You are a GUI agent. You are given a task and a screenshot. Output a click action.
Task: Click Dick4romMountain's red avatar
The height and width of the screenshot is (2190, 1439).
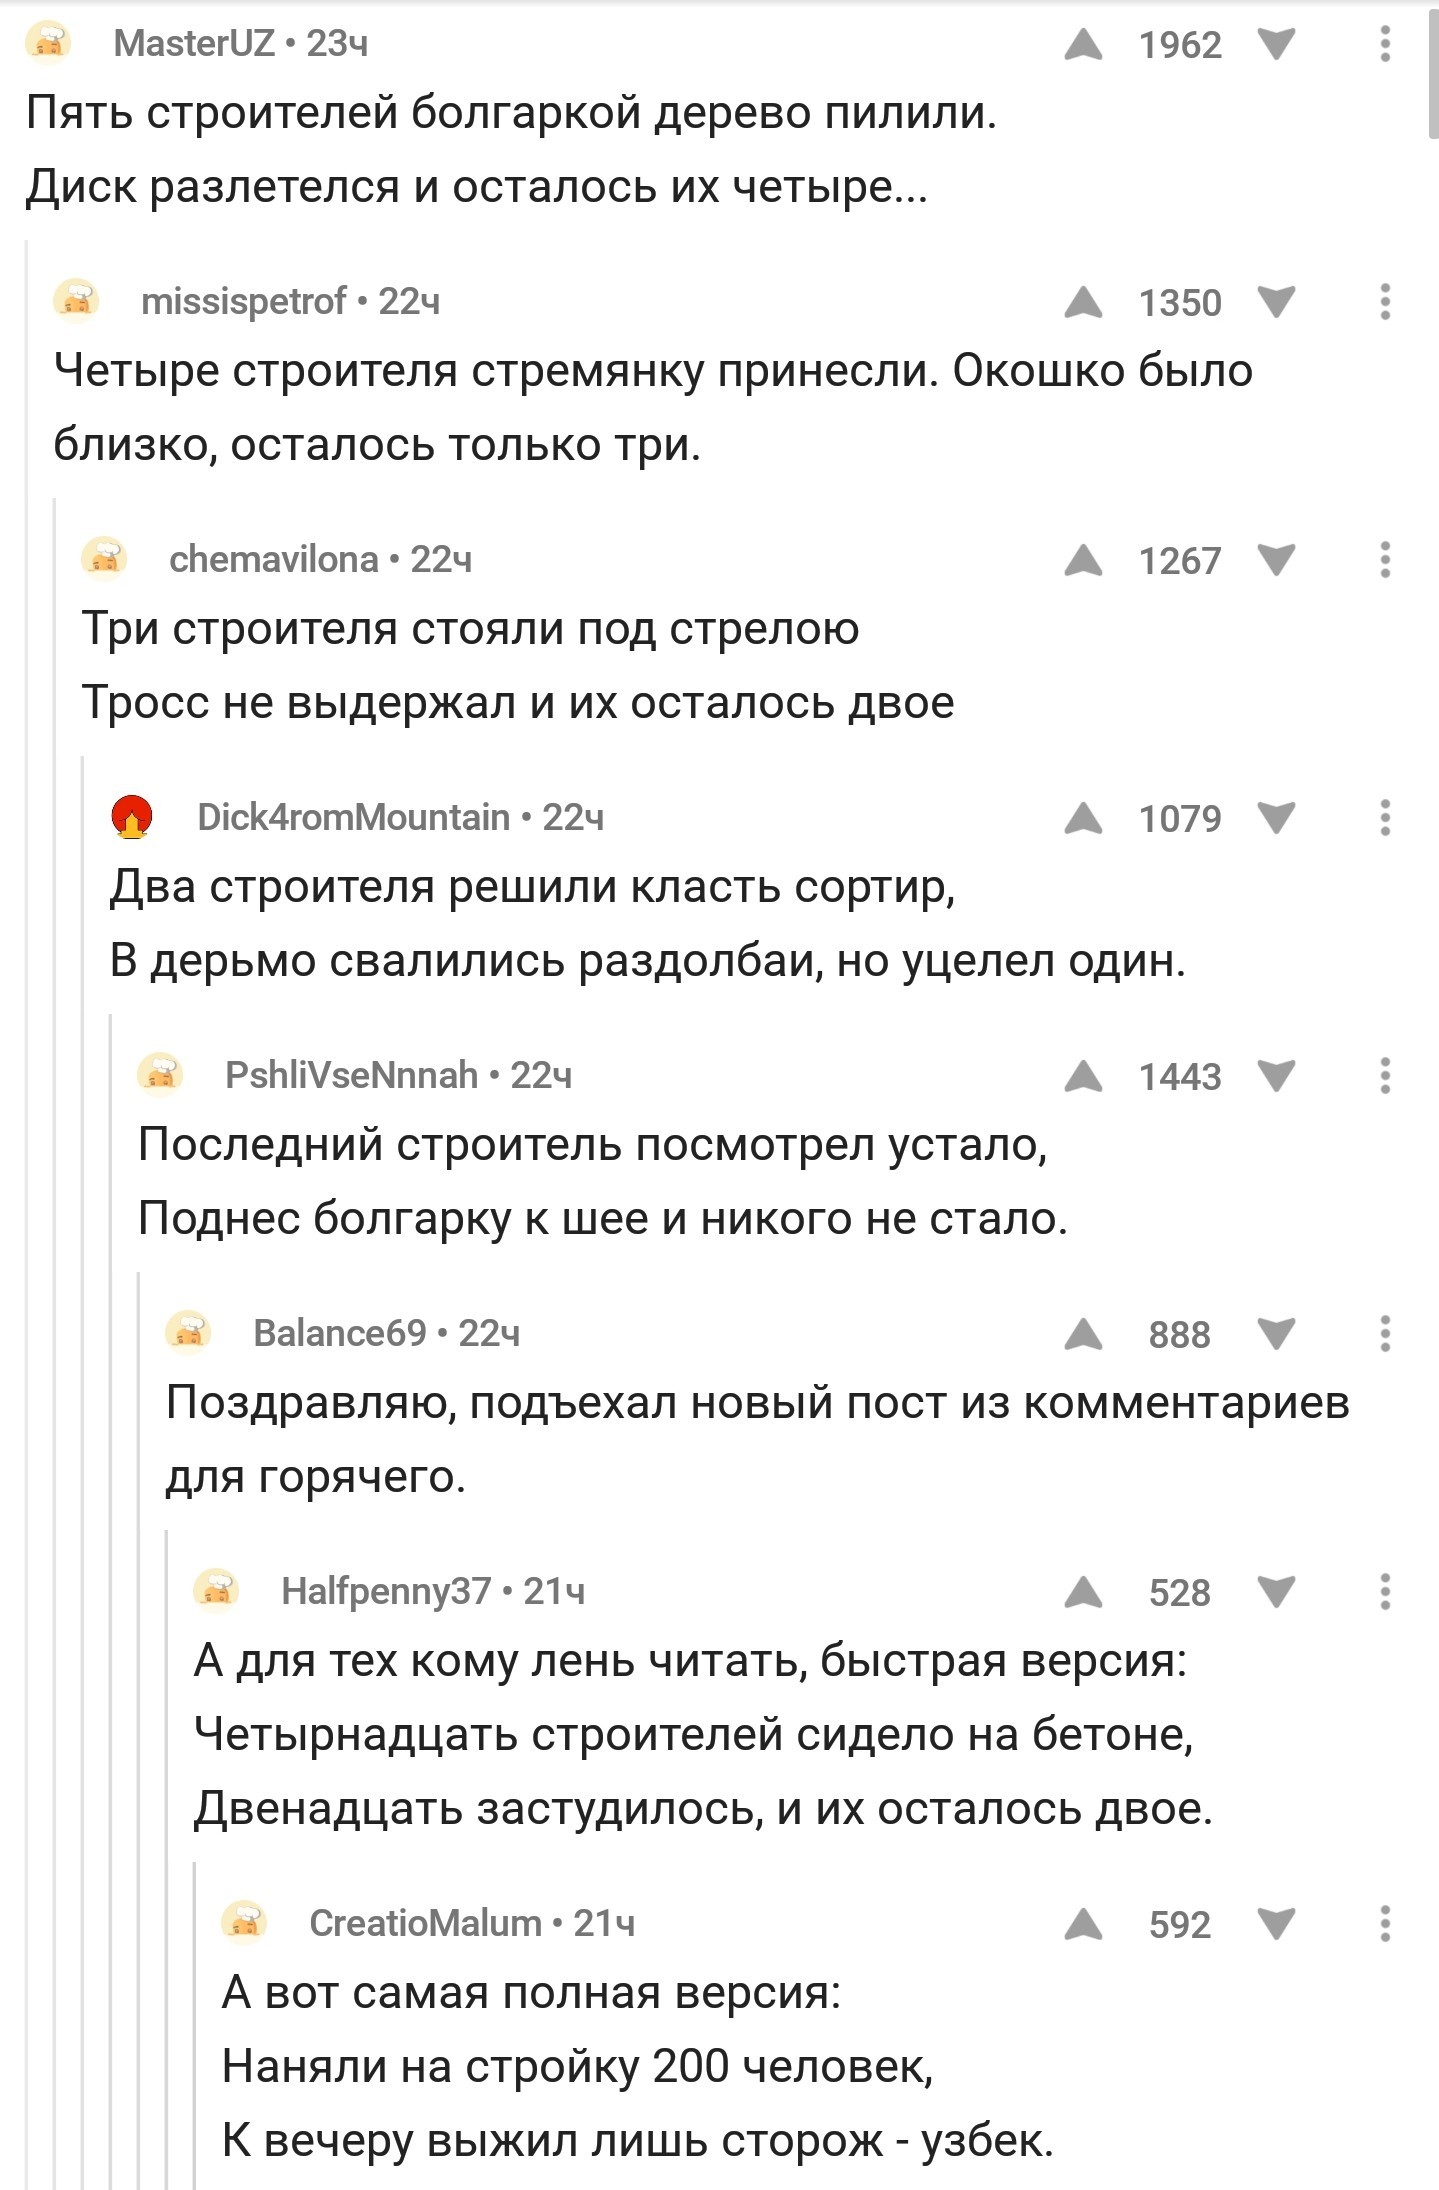[132, 817]
